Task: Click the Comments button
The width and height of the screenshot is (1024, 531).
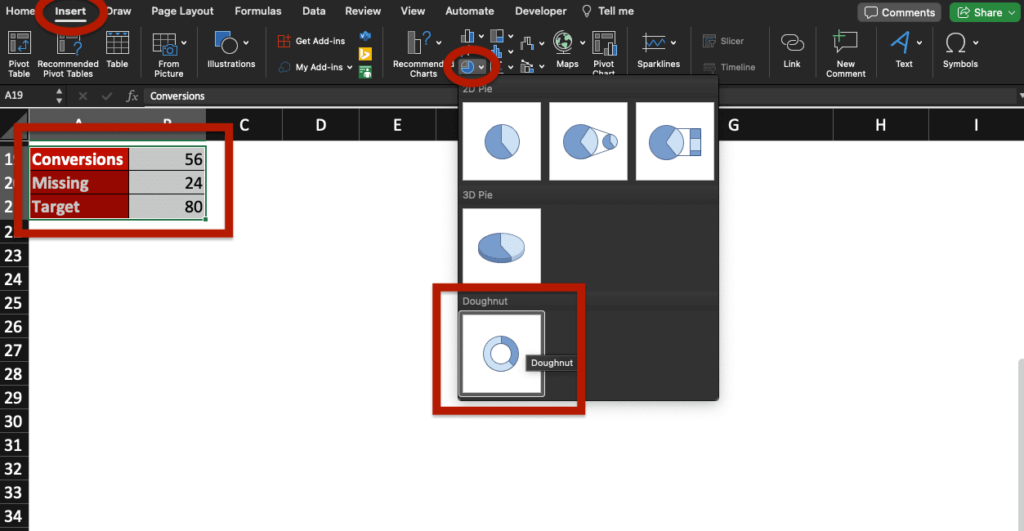Action: (x=899, y=13)
